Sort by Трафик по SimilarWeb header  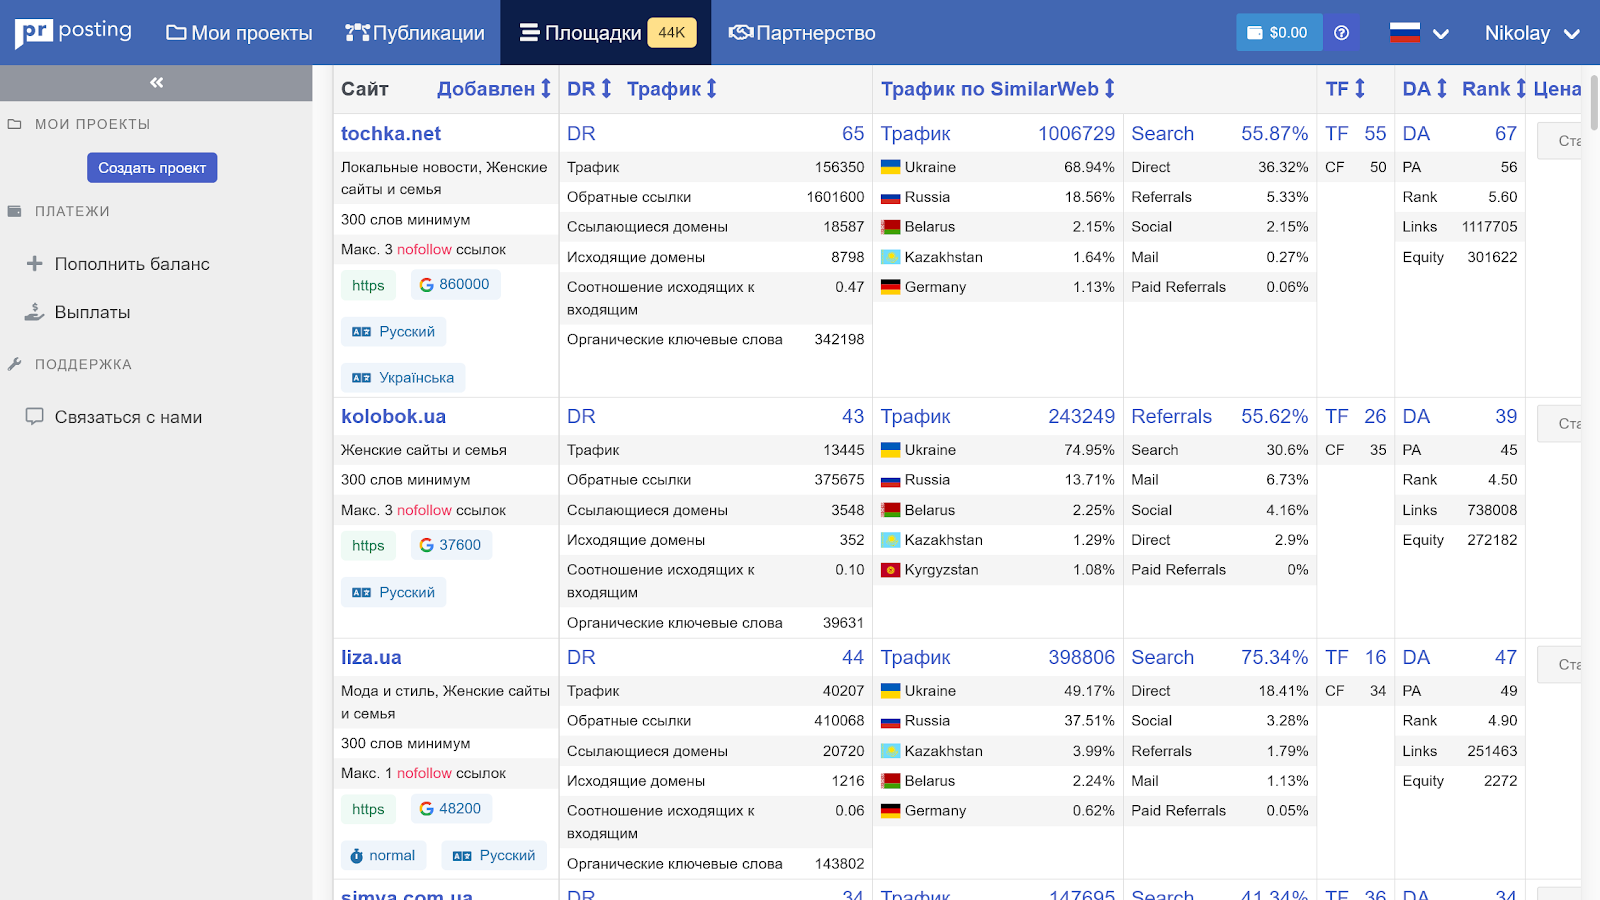pos(998,89)
